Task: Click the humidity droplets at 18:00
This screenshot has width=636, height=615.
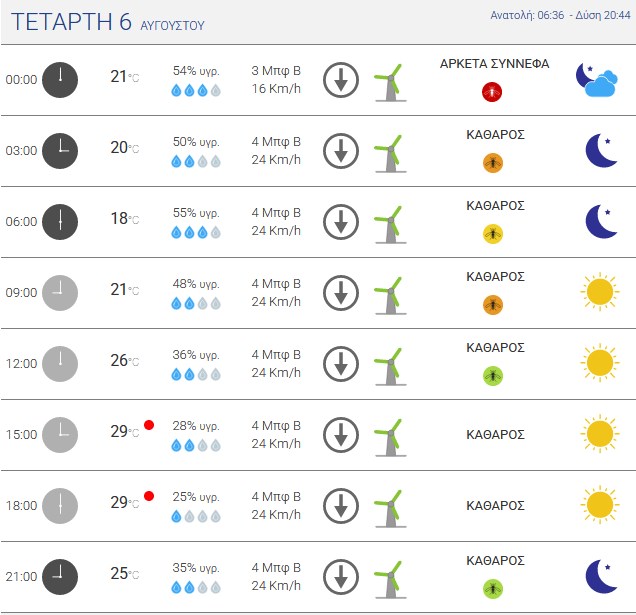Action: point(196,516)
